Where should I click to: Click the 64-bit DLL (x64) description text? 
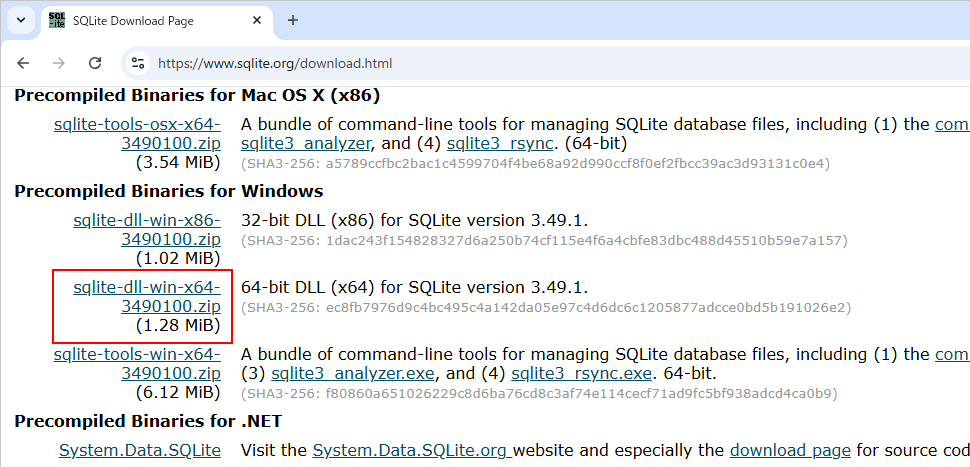[x=414, y=288]
